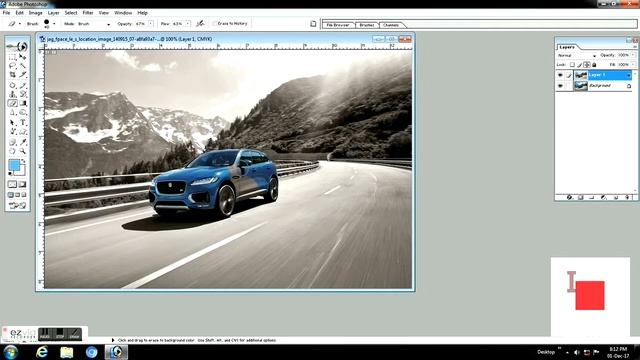Enable Erase to History checkbox
Viewport: 640px width, 360px height.
[x=215, y=24]
